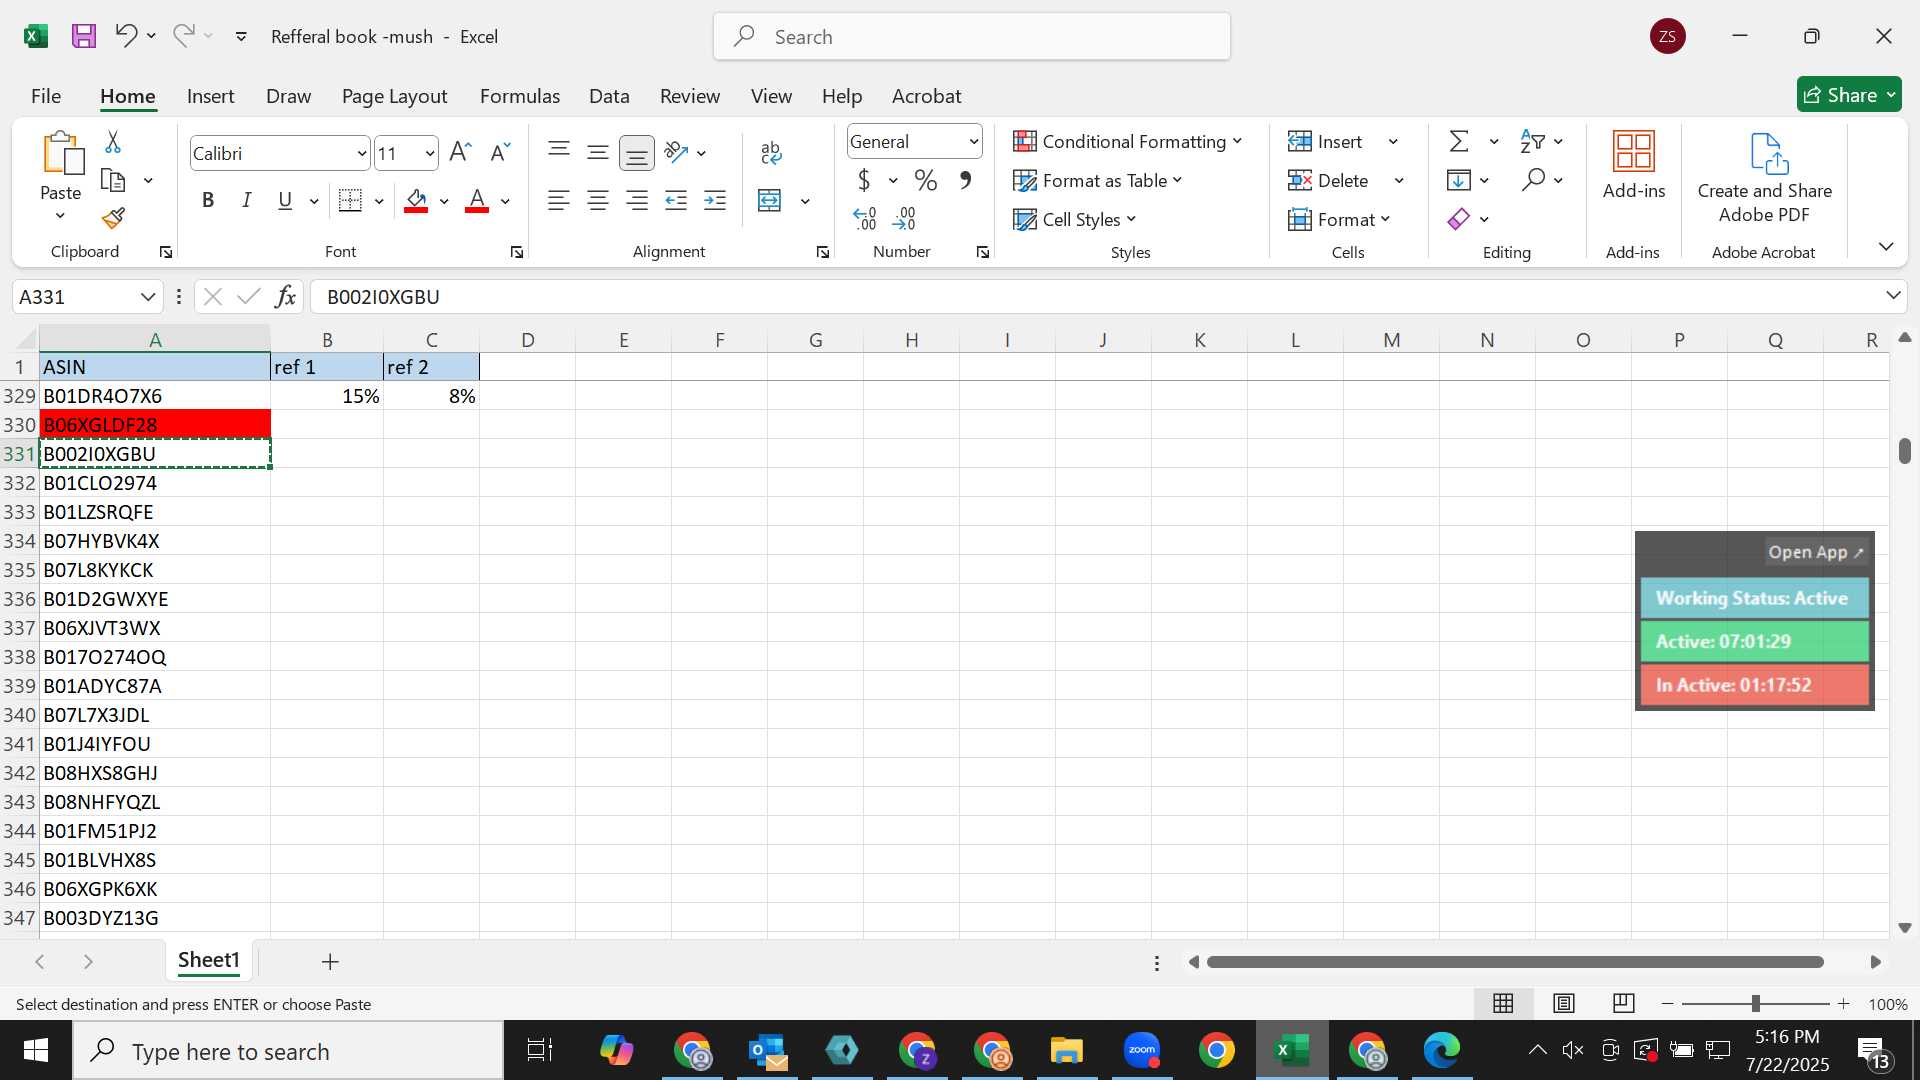The image size is (1920, 1080).
Task: Apply the red font color
Action: tap(477, 200)
